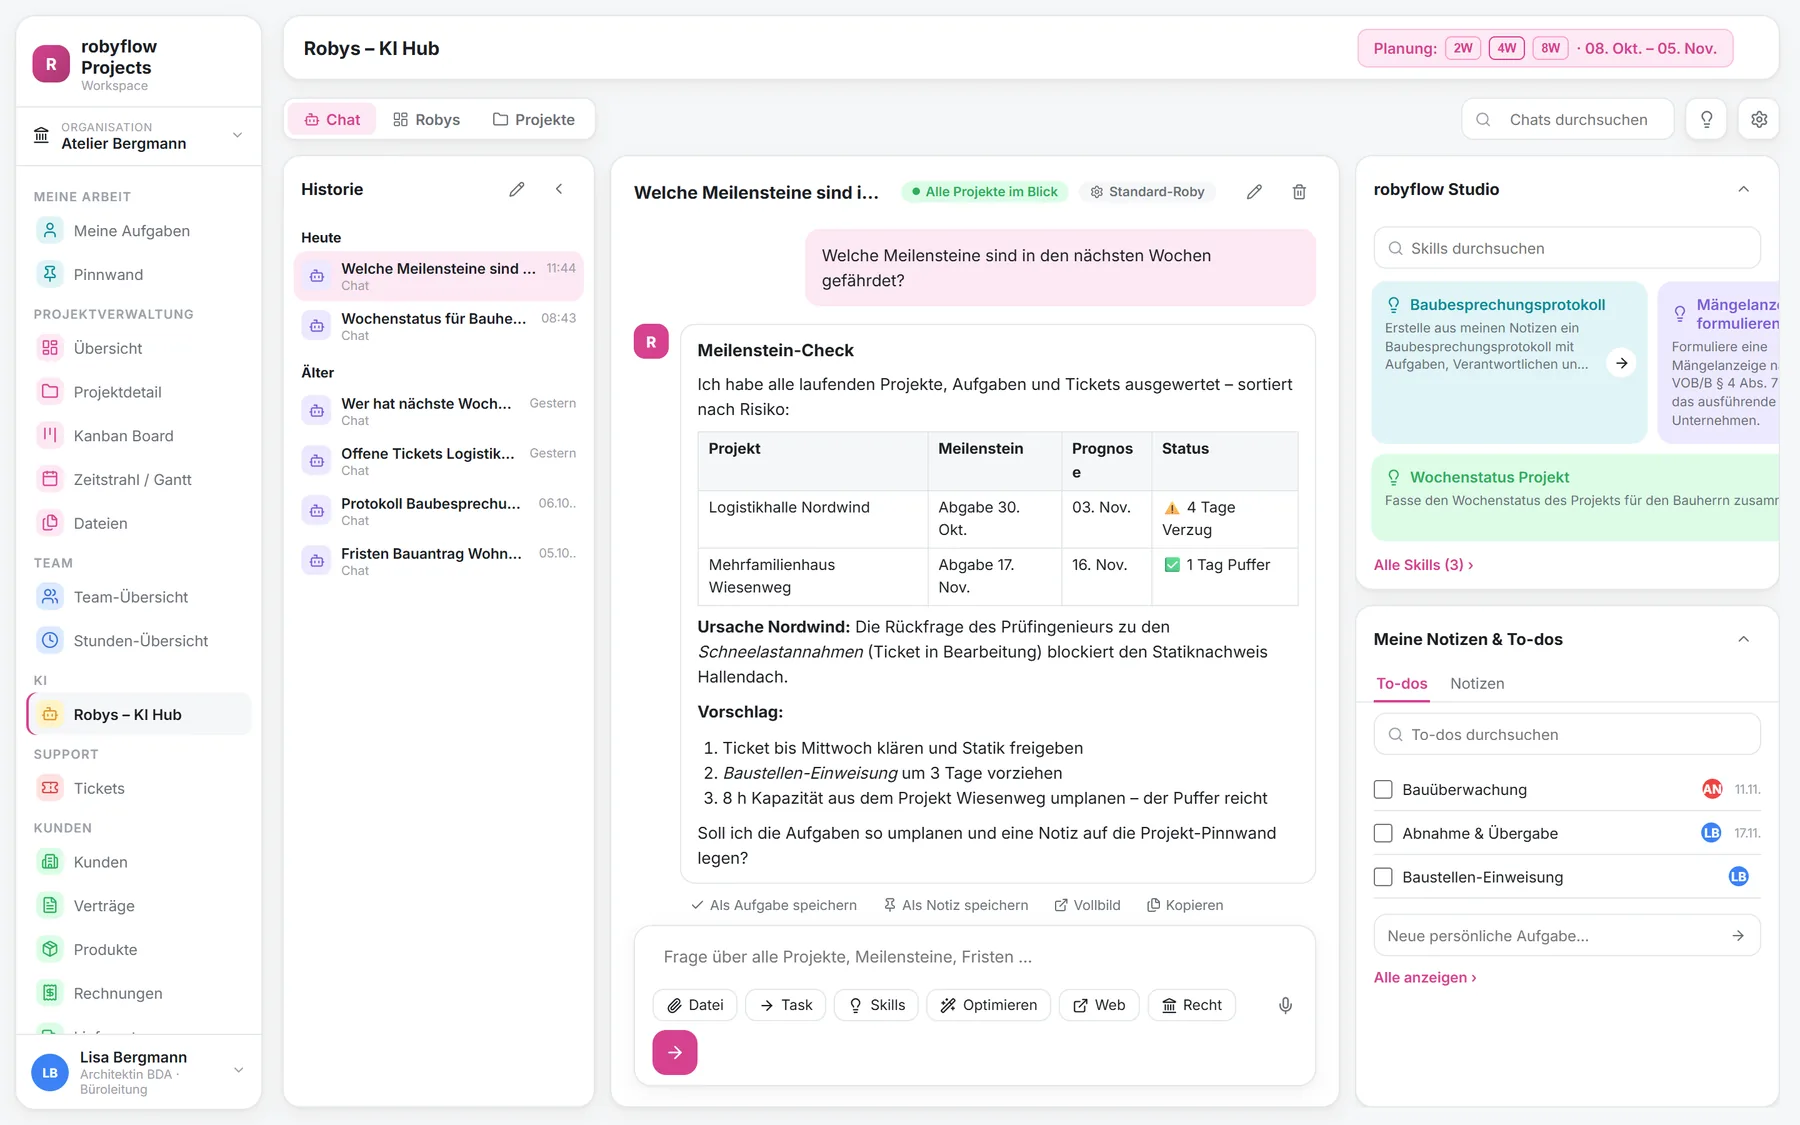Image resolution: width=1800 pixels, height=1125 pixels.
Task: Click the new chat pencil icon in Historie
Action: coord(517,189)
